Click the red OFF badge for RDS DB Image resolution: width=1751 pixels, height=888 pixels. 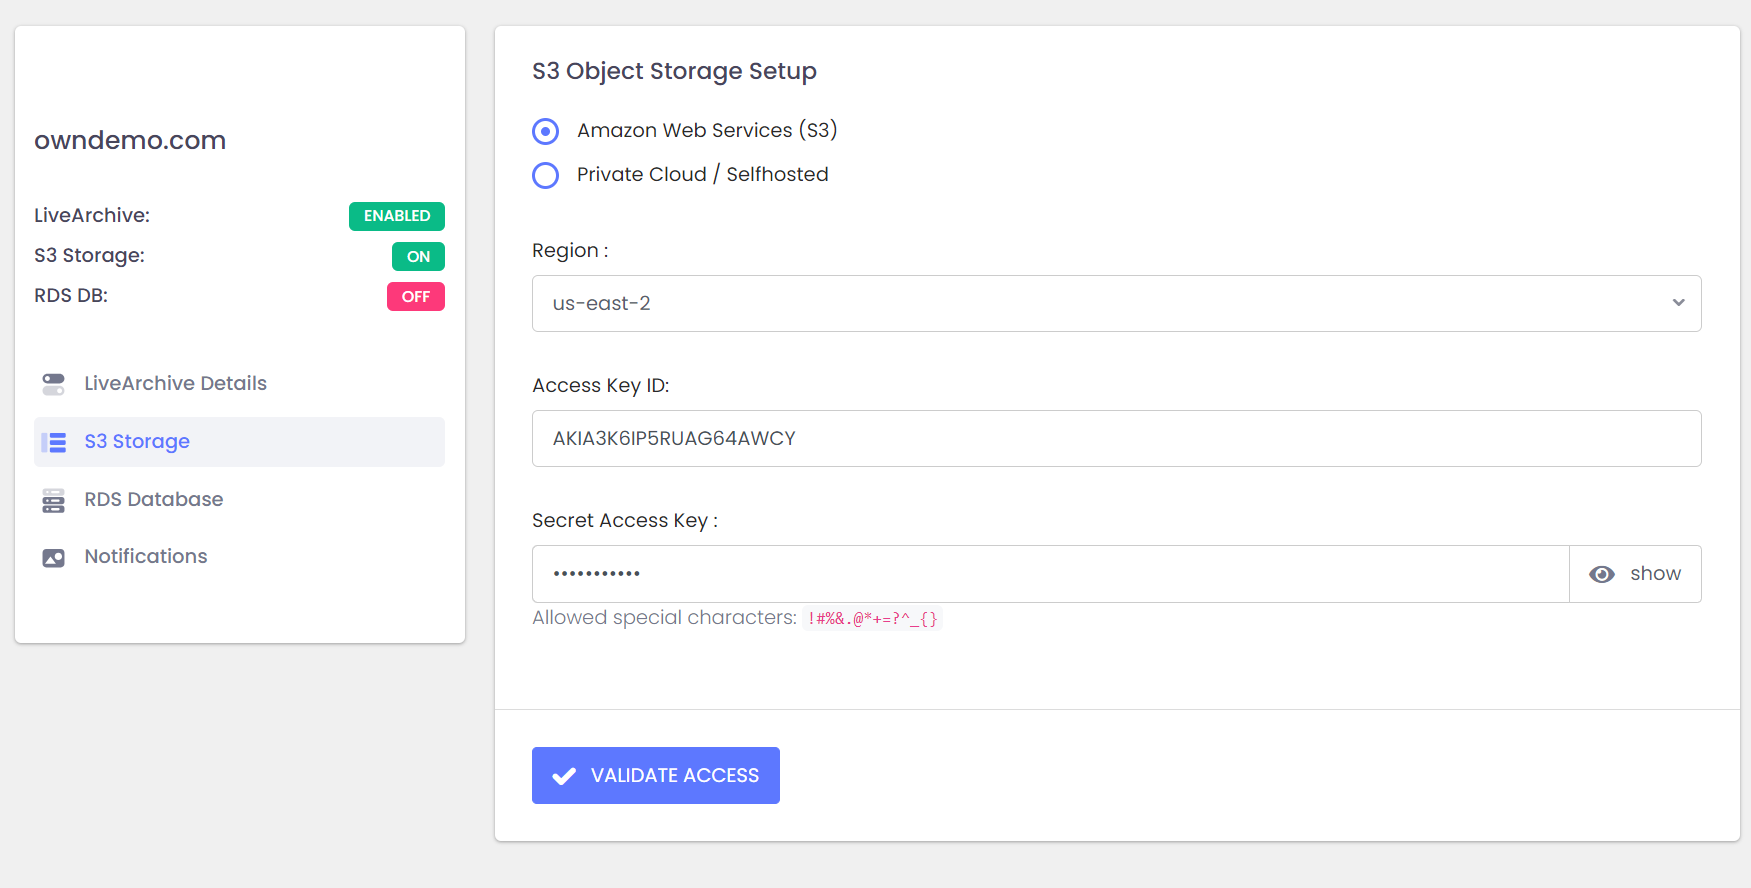[x=415, y=297]
